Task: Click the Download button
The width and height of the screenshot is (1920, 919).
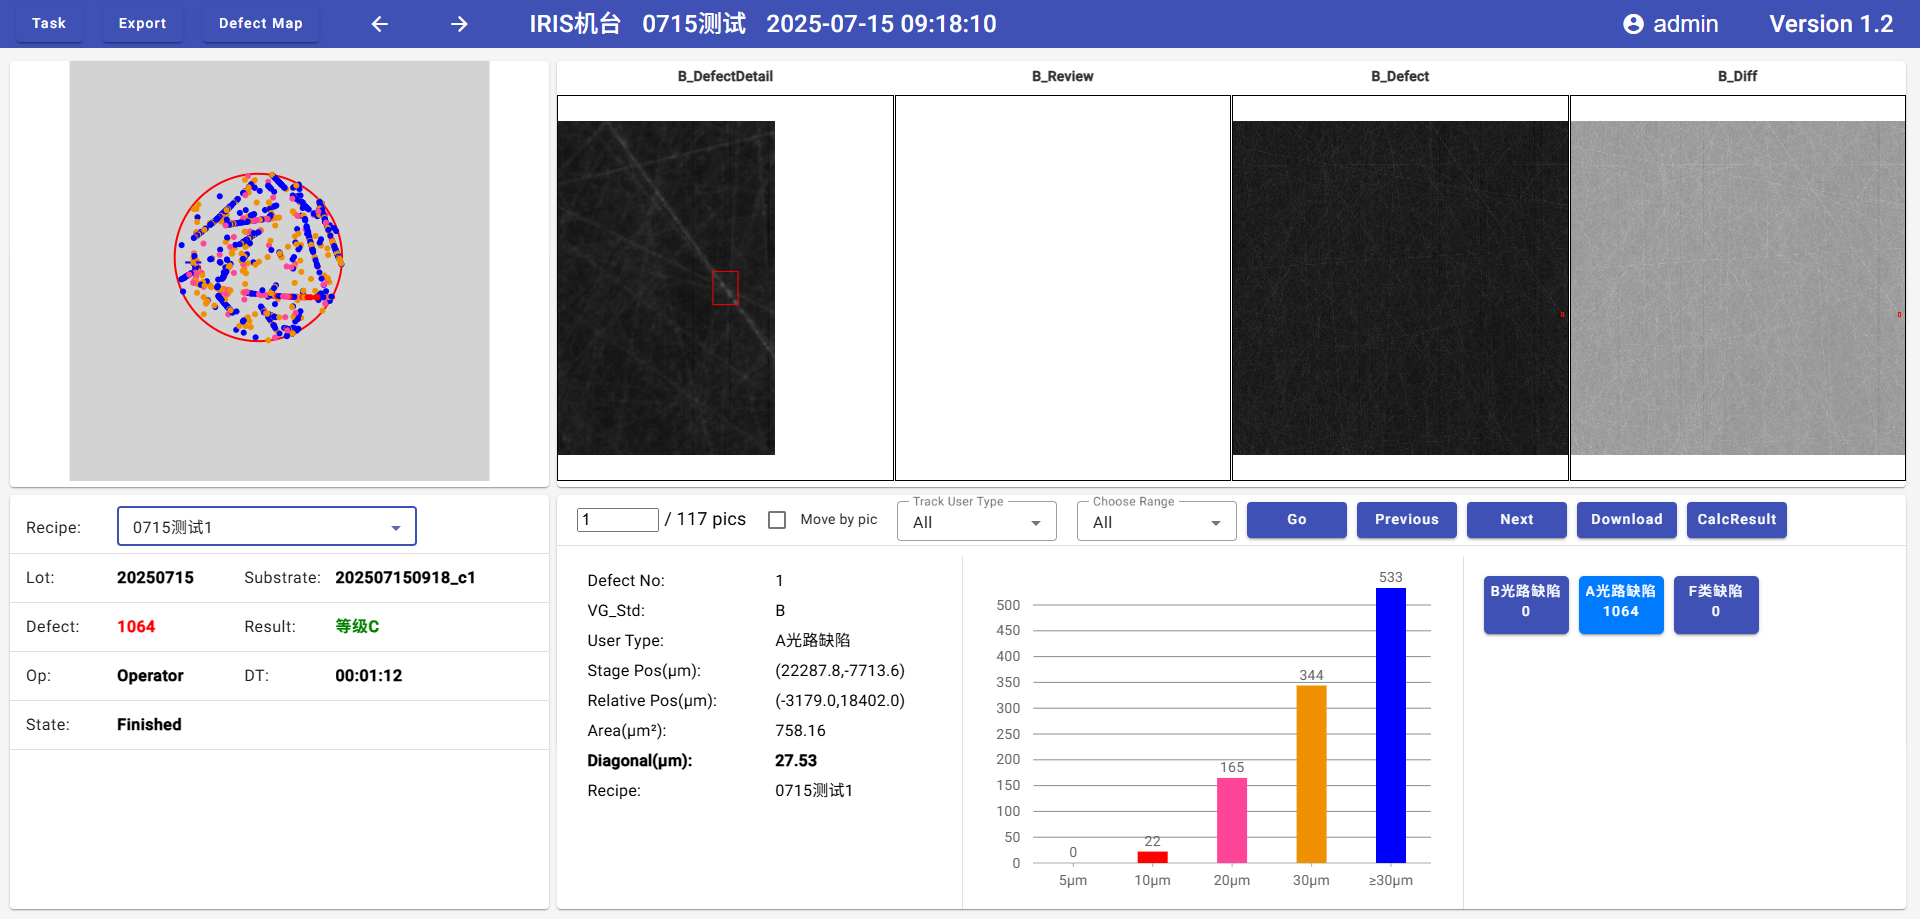Action: coord(1627,520)
